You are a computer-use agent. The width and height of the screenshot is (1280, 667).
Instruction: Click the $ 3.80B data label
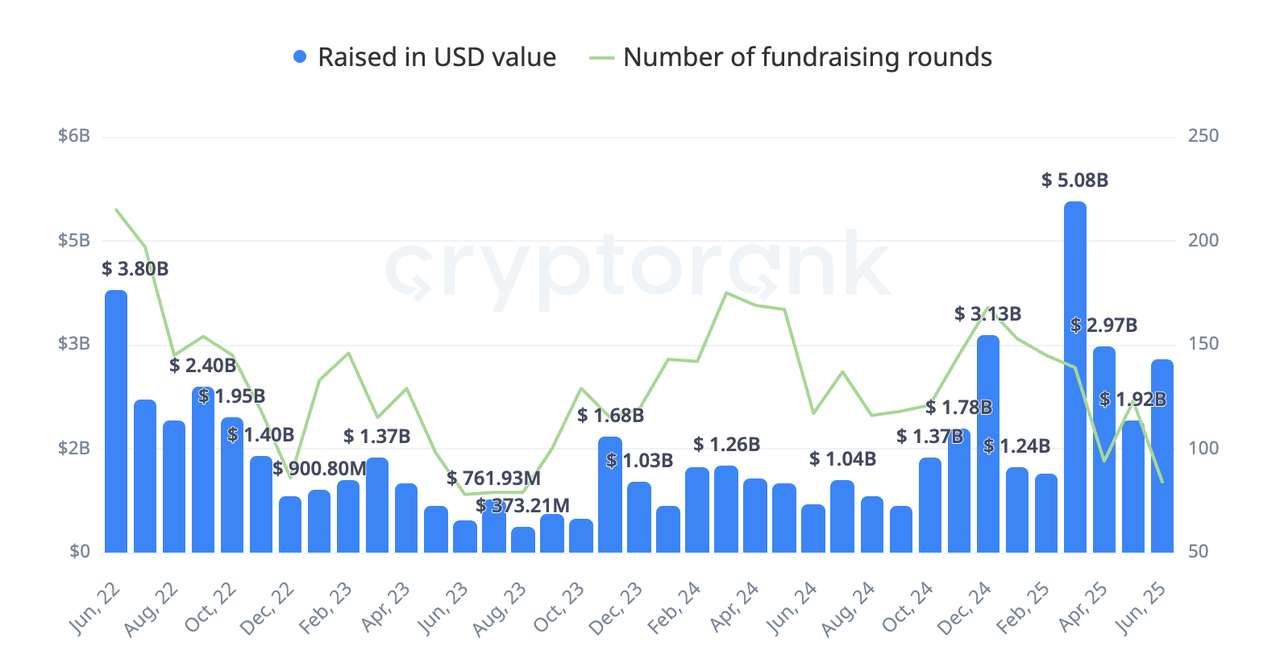click(x=135, y=268)
